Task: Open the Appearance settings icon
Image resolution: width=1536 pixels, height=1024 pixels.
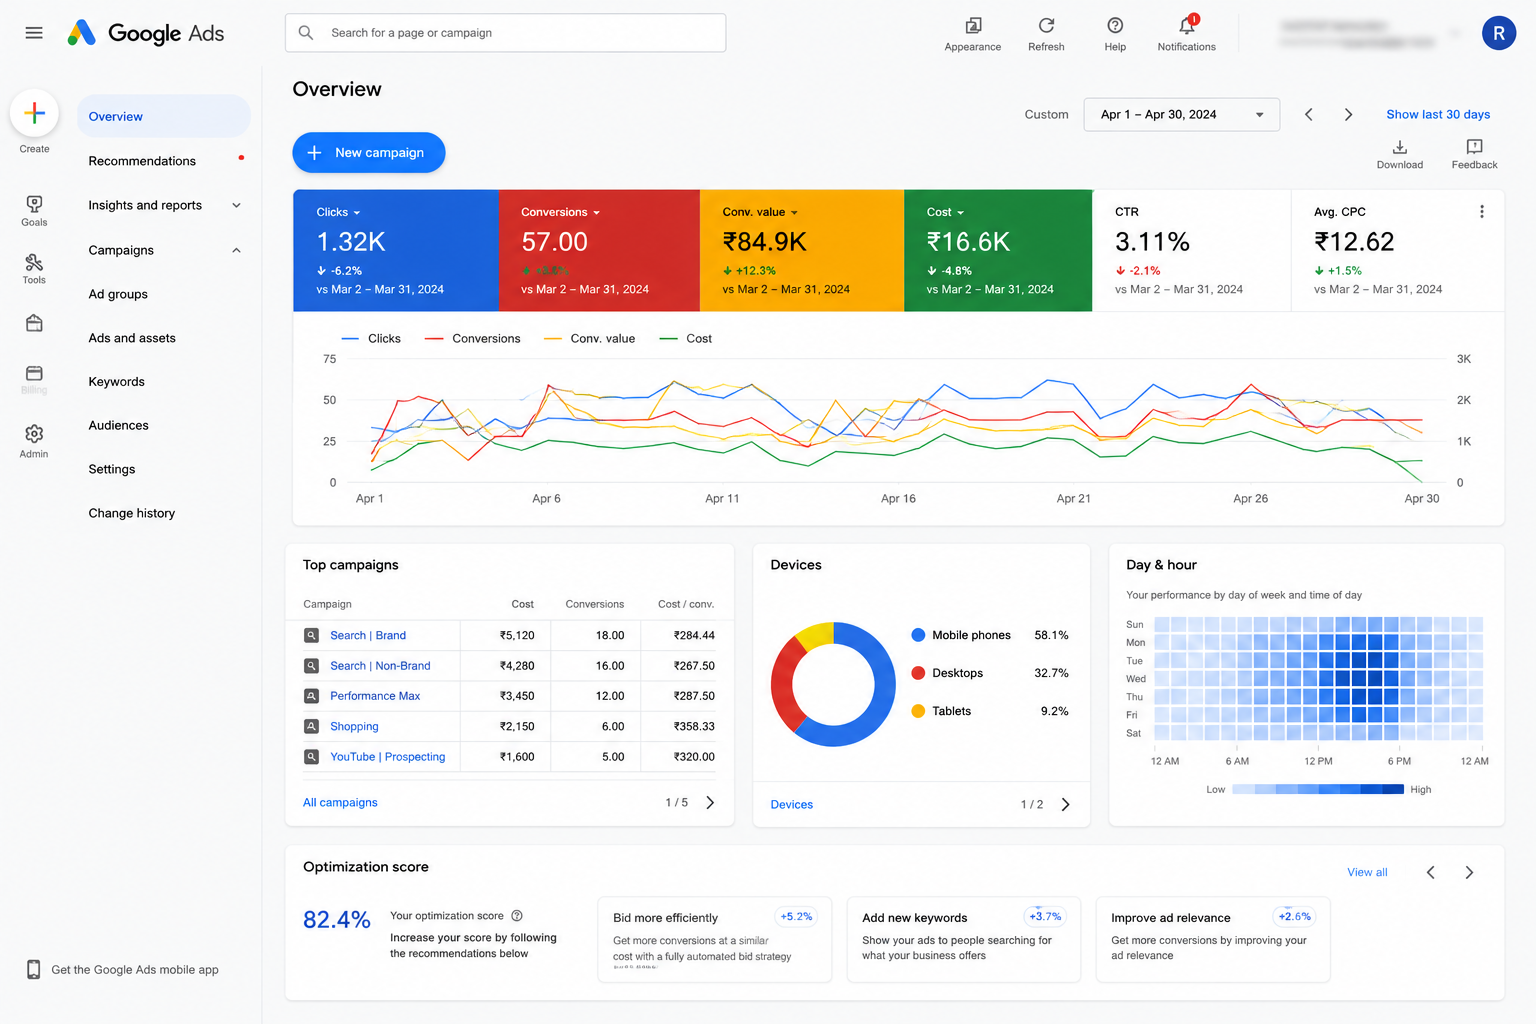Action: click(973, 26)
